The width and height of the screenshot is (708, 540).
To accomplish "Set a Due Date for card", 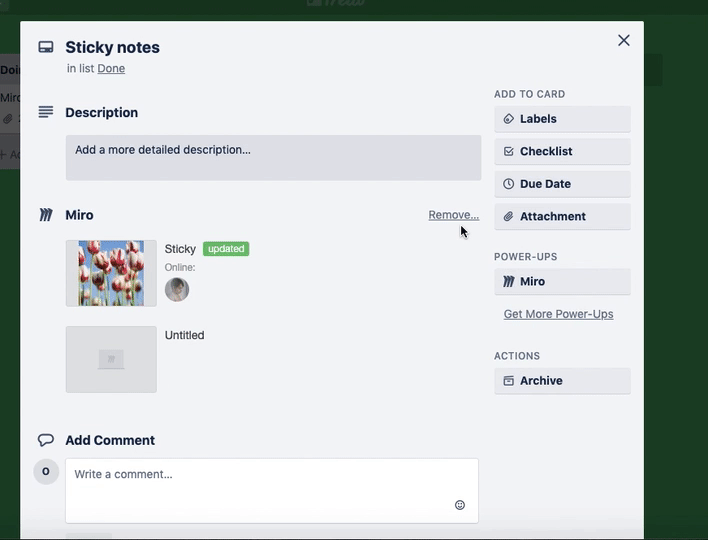I will point(562,184).
